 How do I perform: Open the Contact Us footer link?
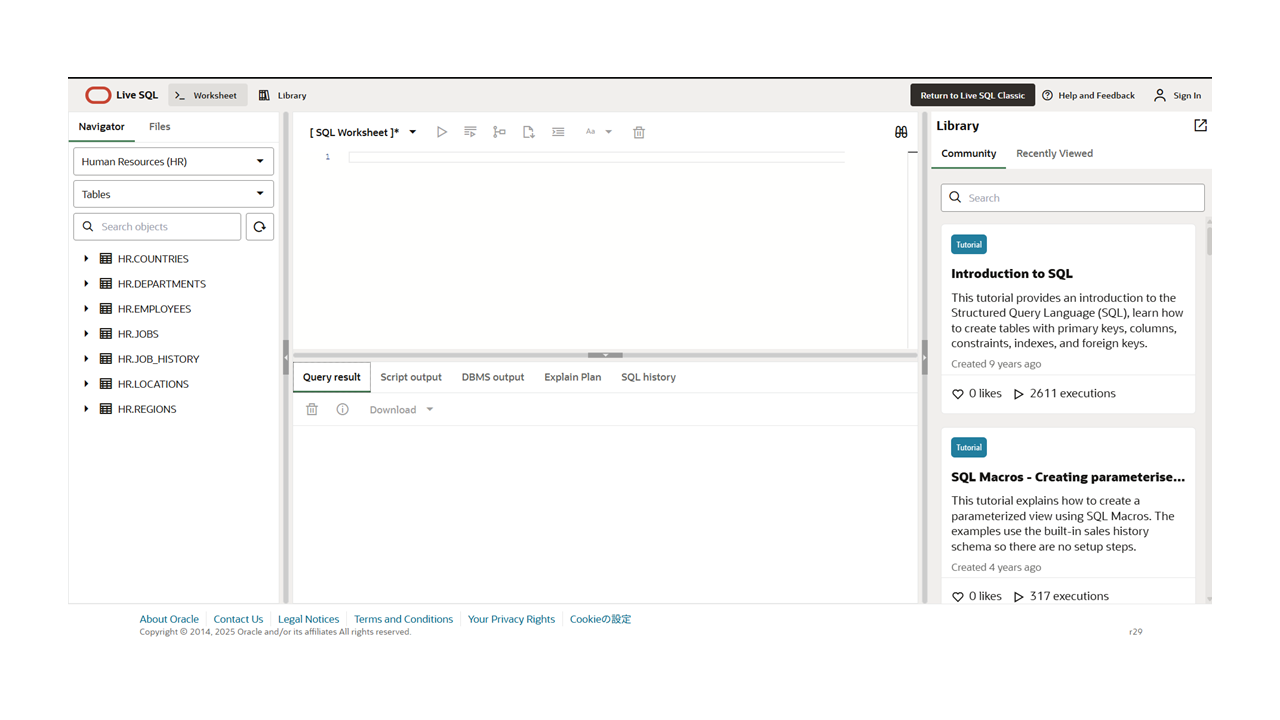click(x=238, y=619)
